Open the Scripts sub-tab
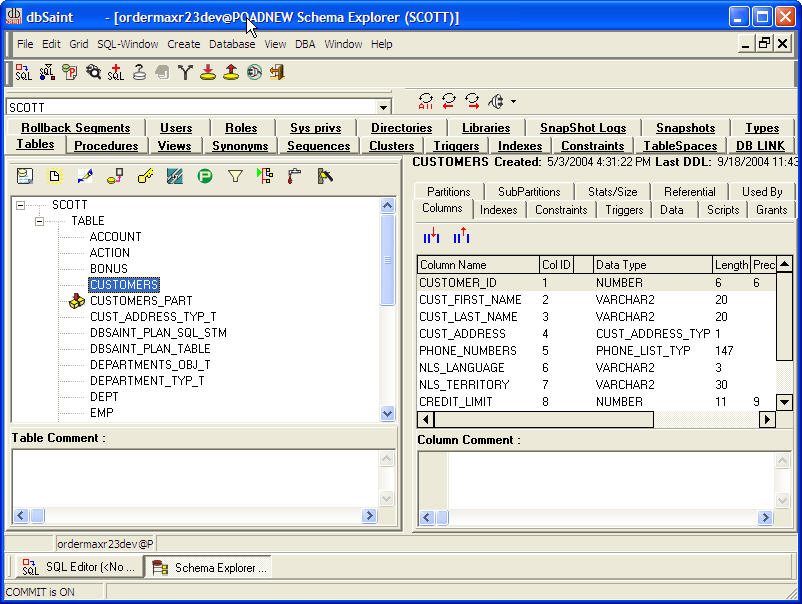Image resolution: width=802 pixels, height=604 pixels. tap(723, 210)
